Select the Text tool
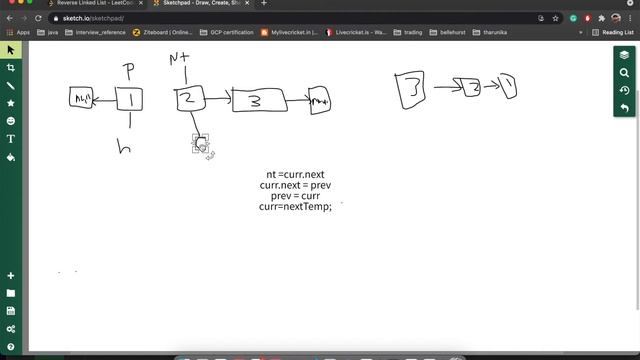This screenshot has width=640, height=360. [x=11, y=139]
